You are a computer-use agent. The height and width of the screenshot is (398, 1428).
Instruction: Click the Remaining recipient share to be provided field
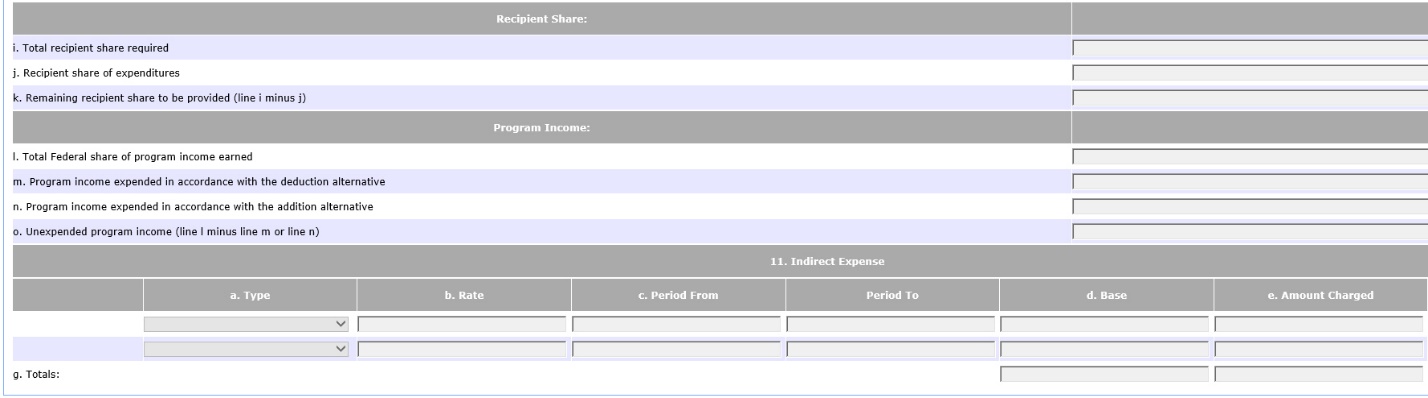coord(1250,97)
